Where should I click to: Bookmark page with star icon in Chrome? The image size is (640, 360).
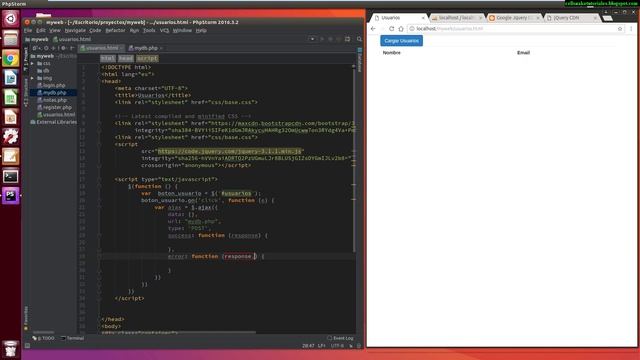[620, 29]
